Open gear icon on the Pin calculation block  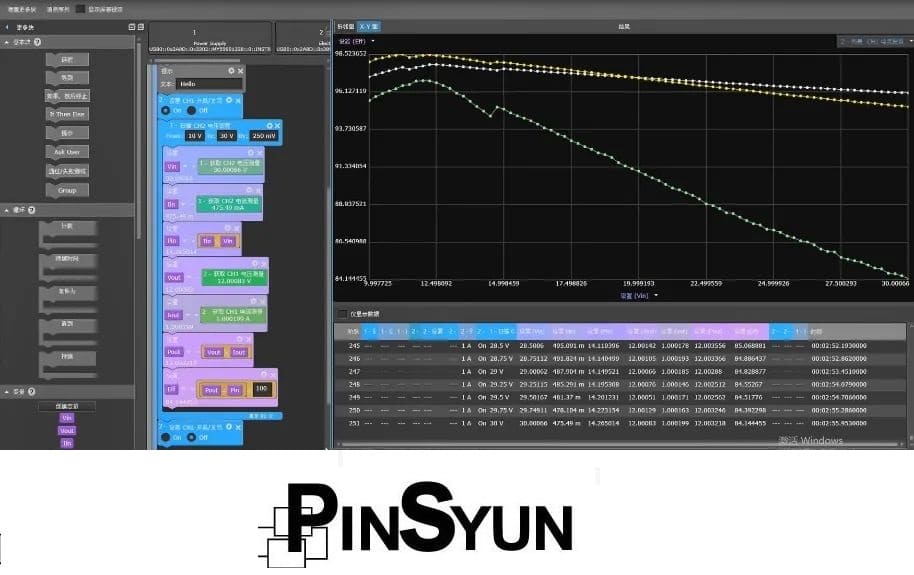coord(227,227)
